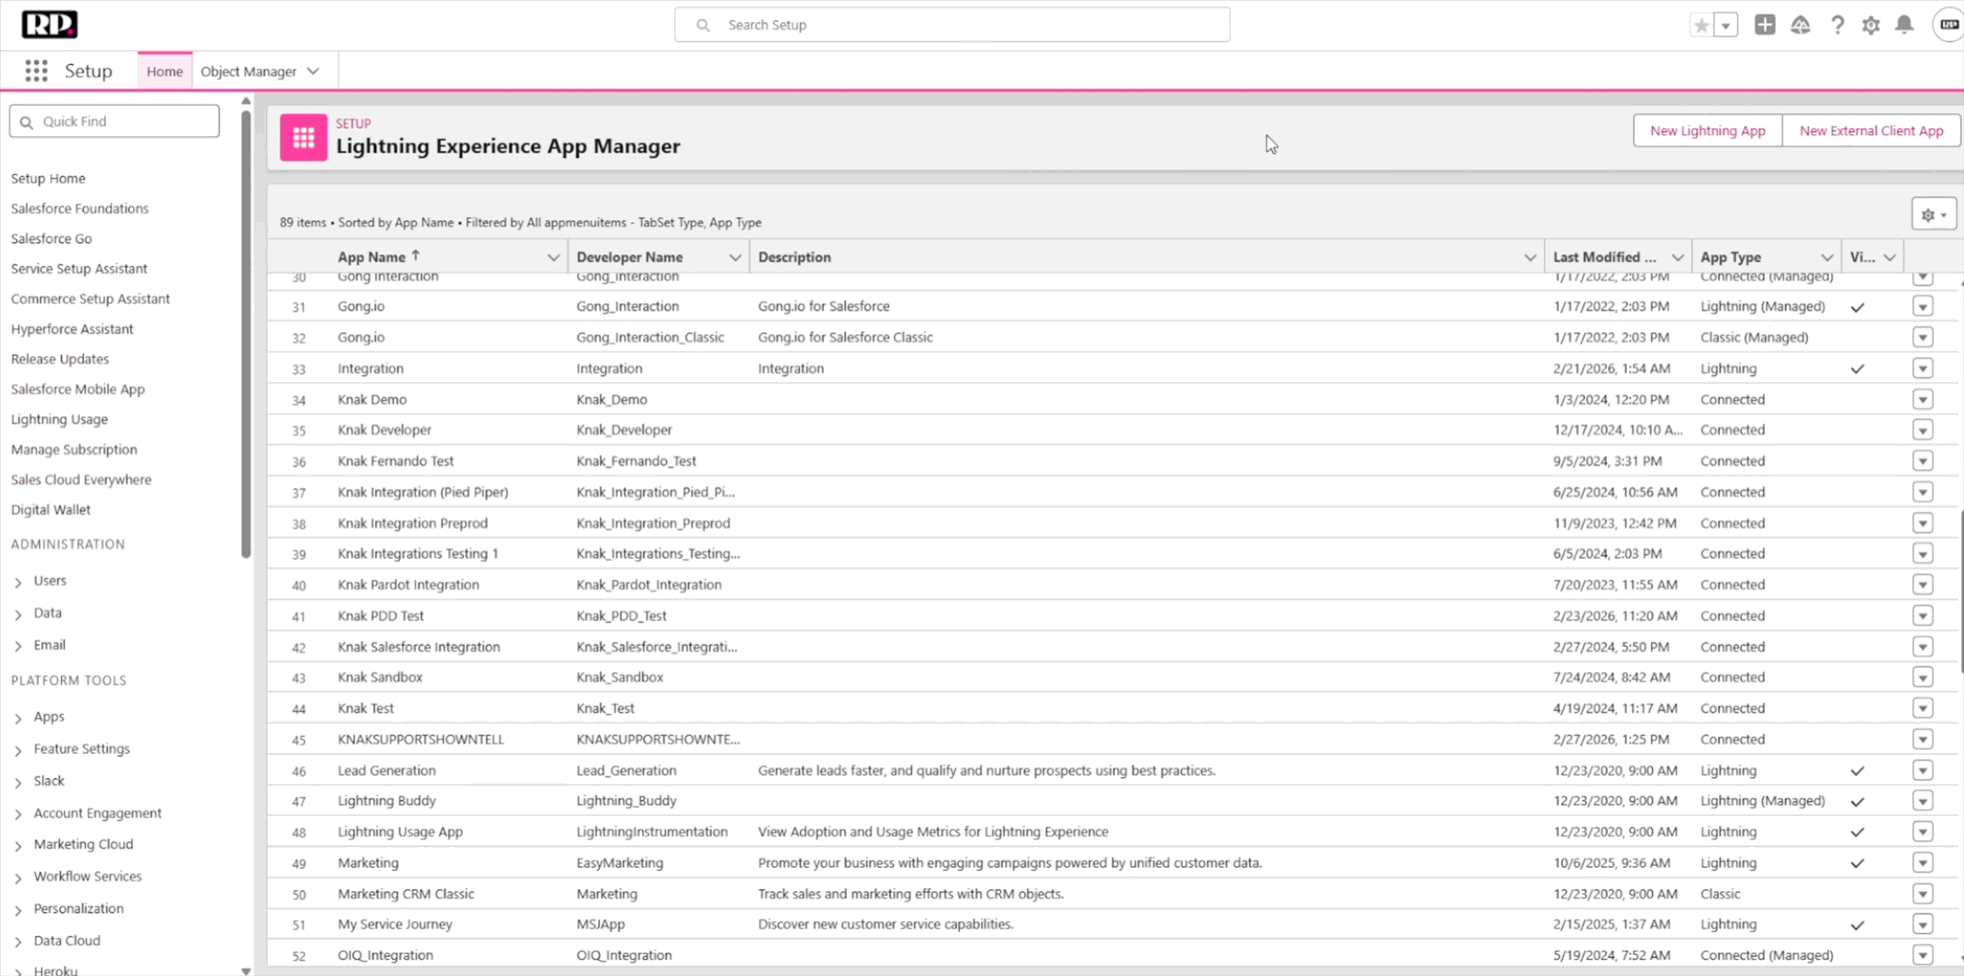
Task: Click the favorites star icon
Action: 1701,25
